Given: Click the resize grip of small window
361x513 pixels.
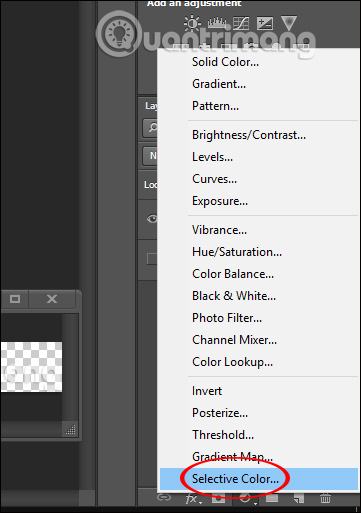Looking at the screenshot, I should pyautogui.click(x=70, y=430).
